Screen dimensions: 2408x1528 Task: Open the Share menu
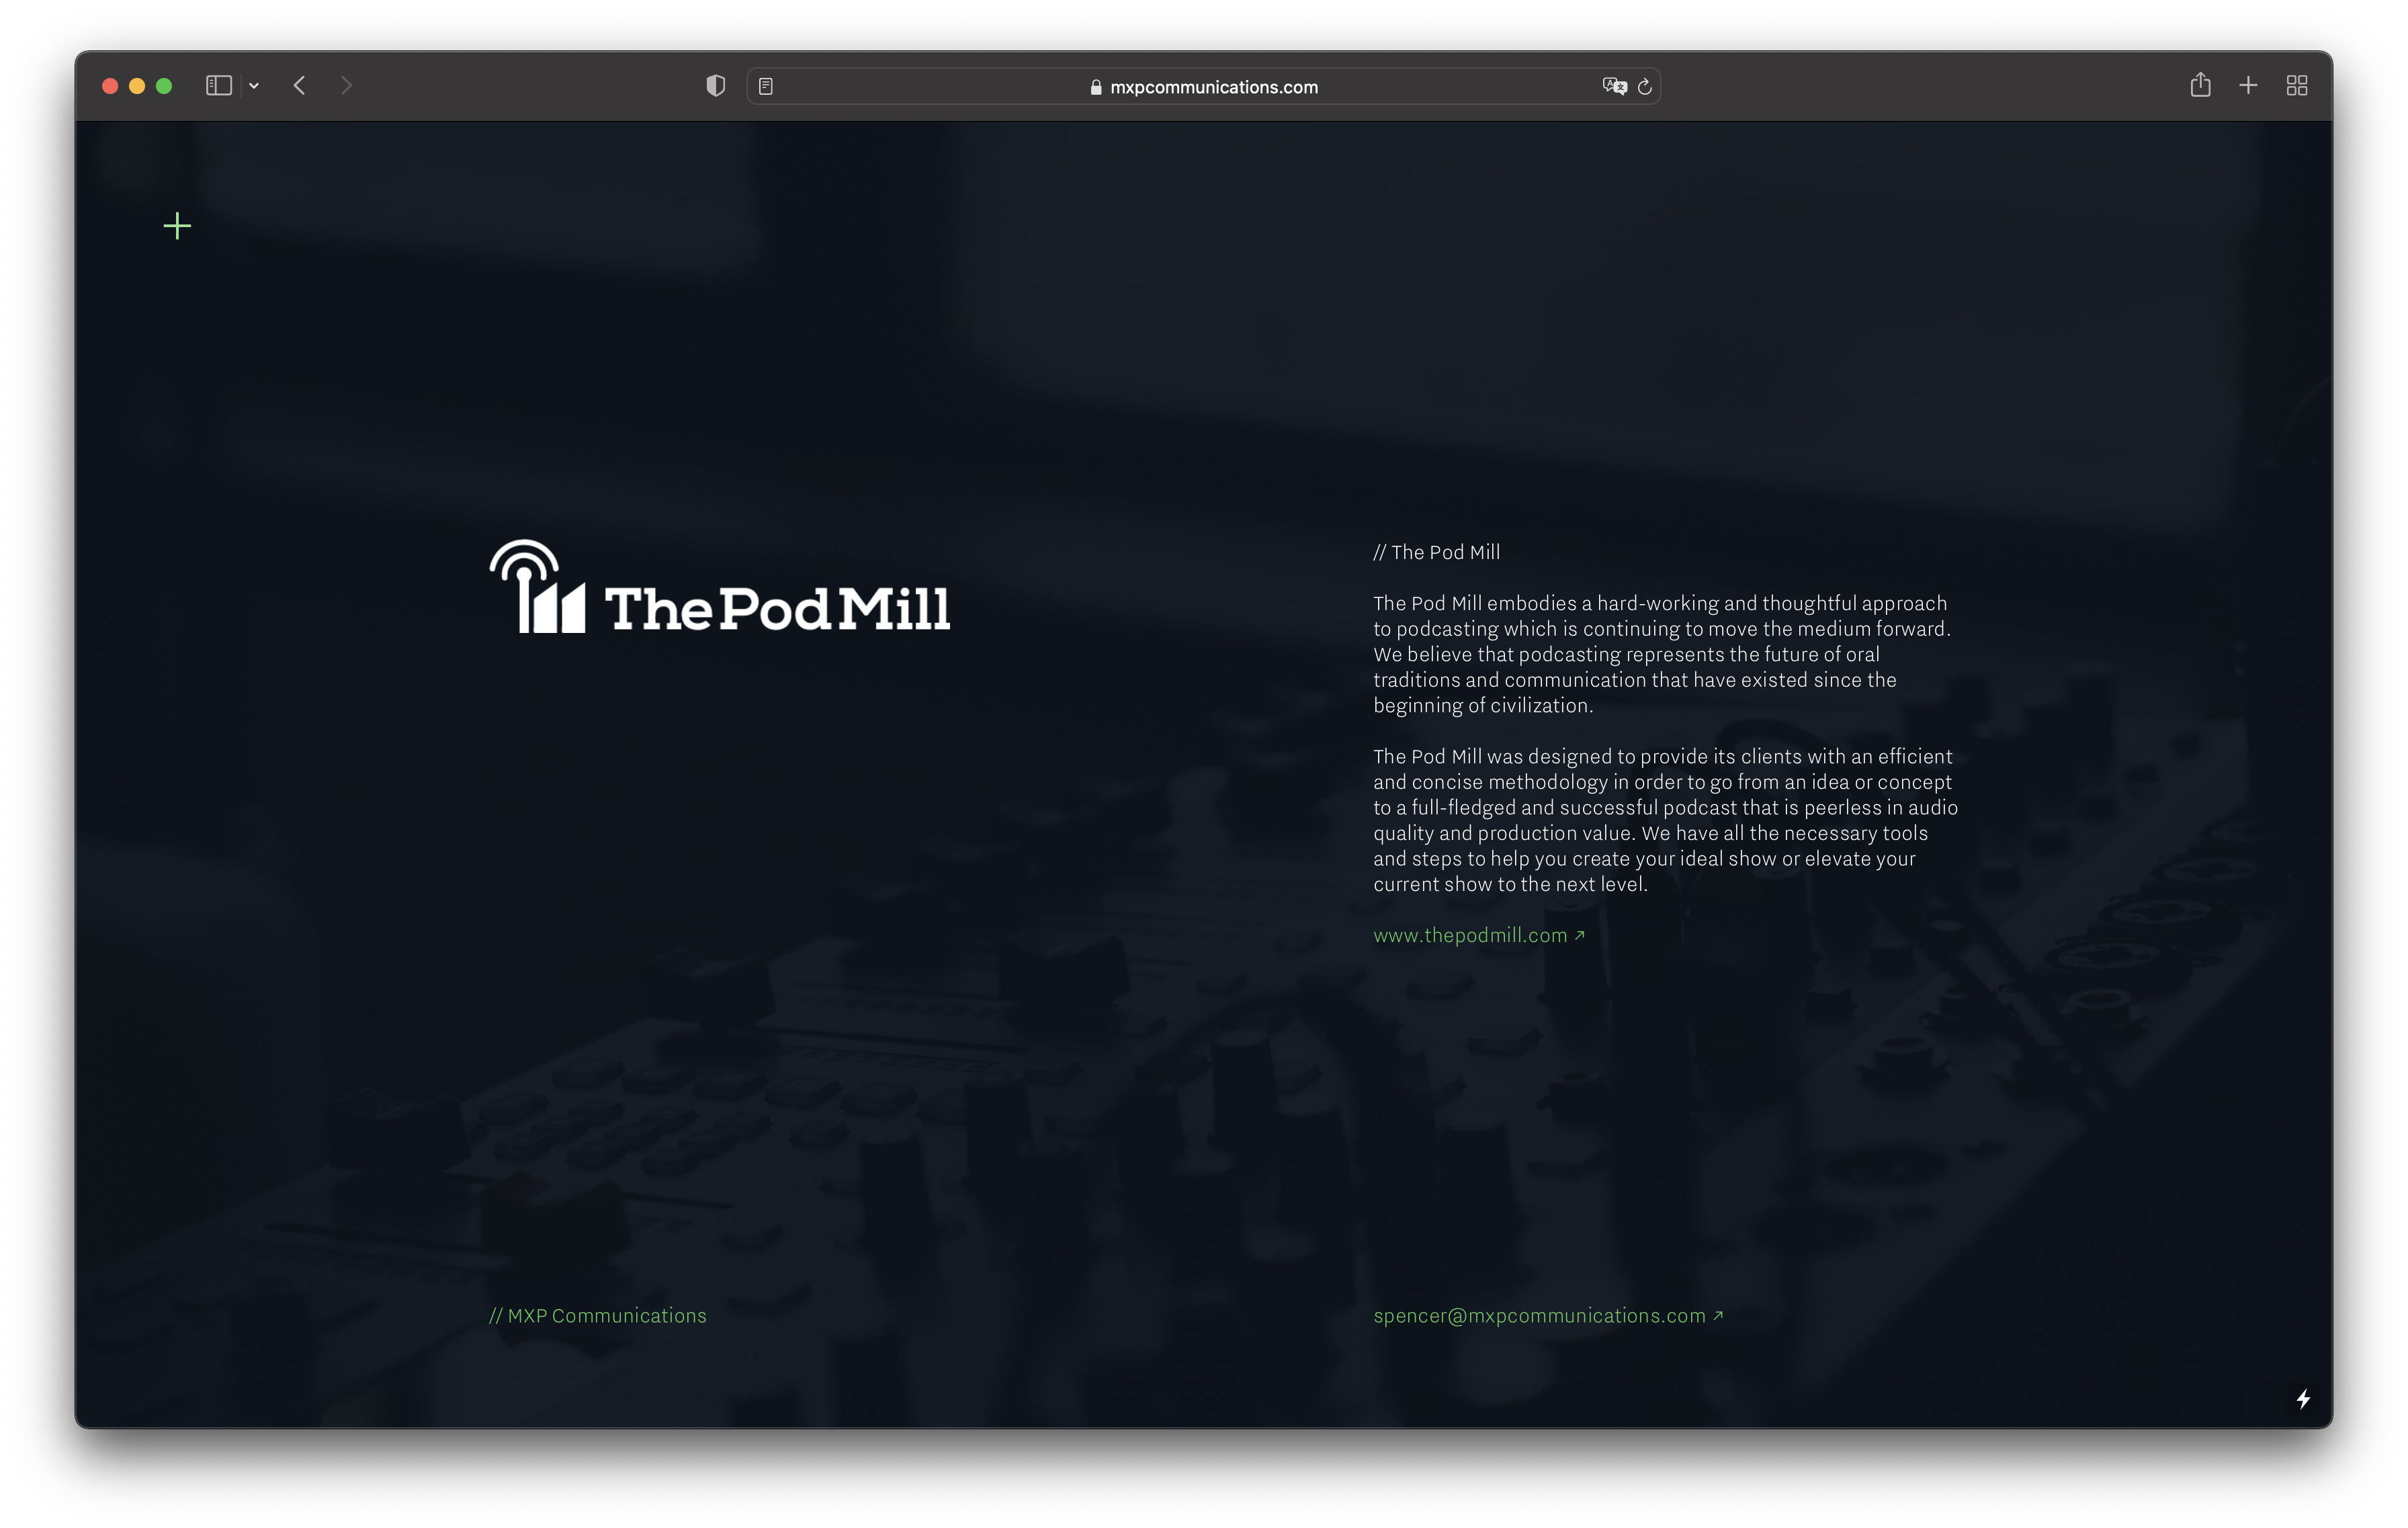2200,85
